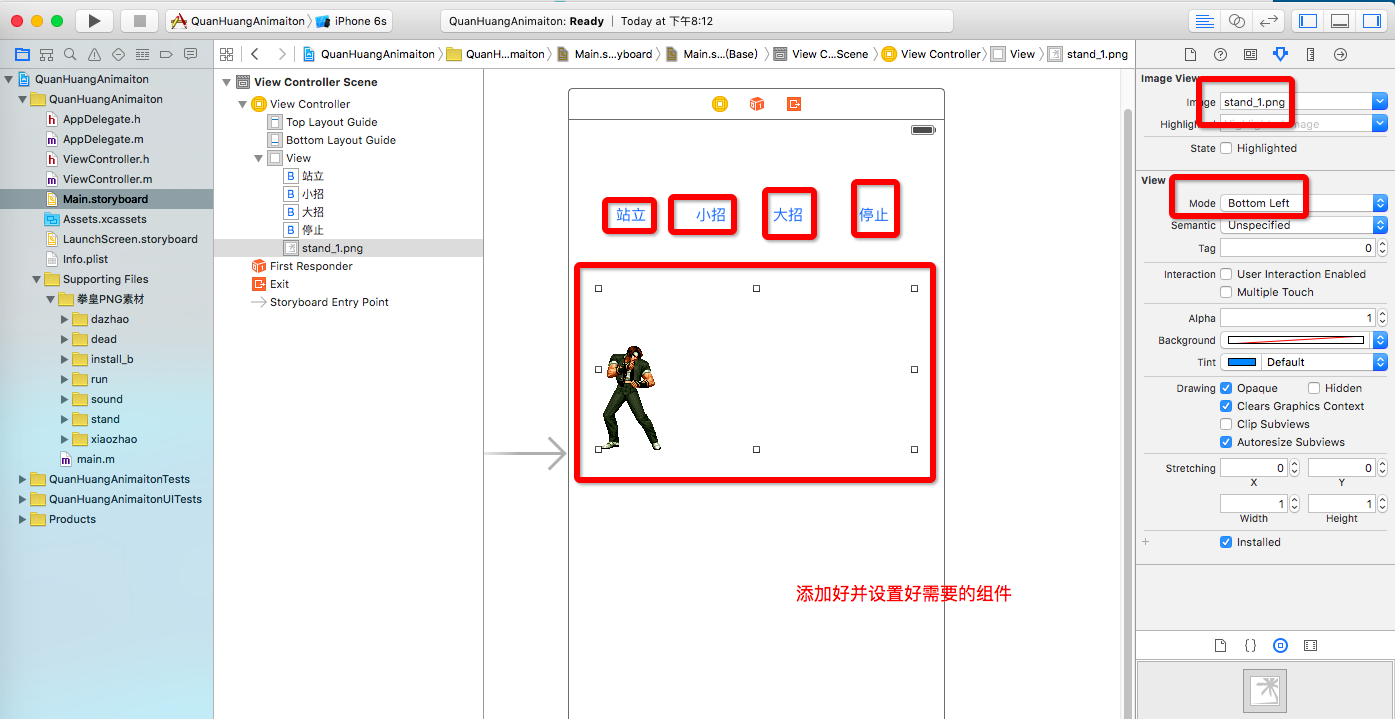This screenshot has width=1395, height=719.
Task: Open the related items grid menu
Action: pyautogui.click(x=227, y=54)
